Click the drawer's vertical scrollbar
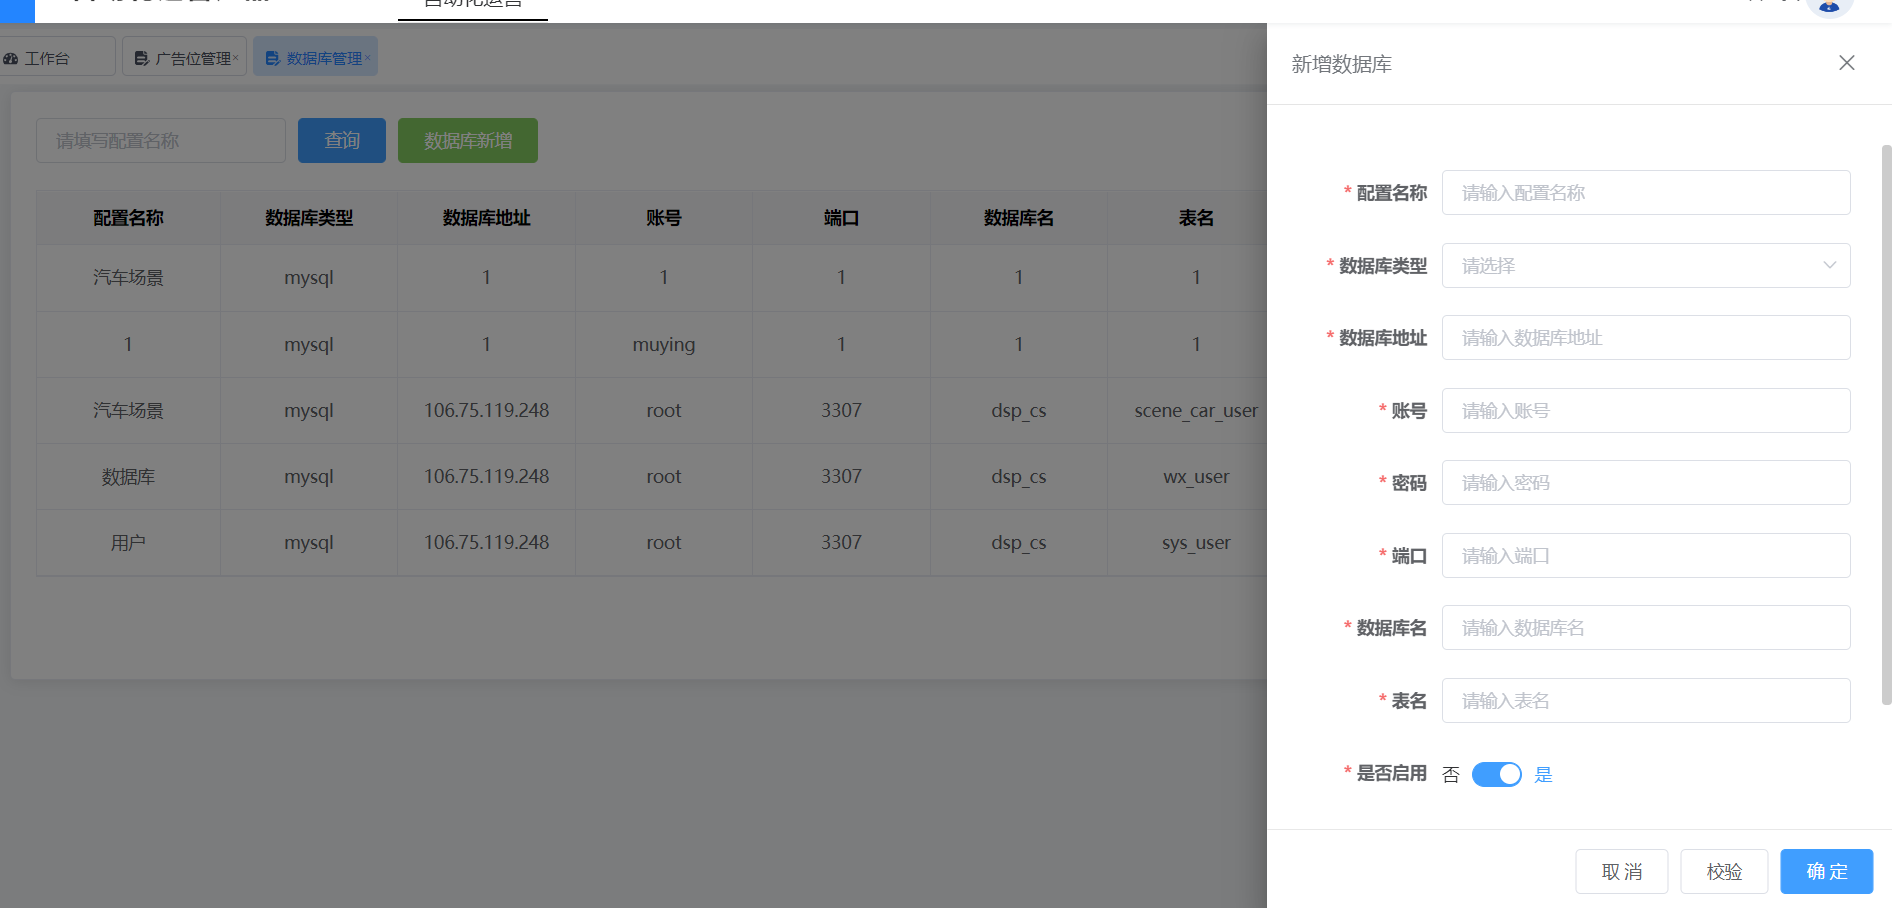1892x908 pixels. tap(1886, 425)
